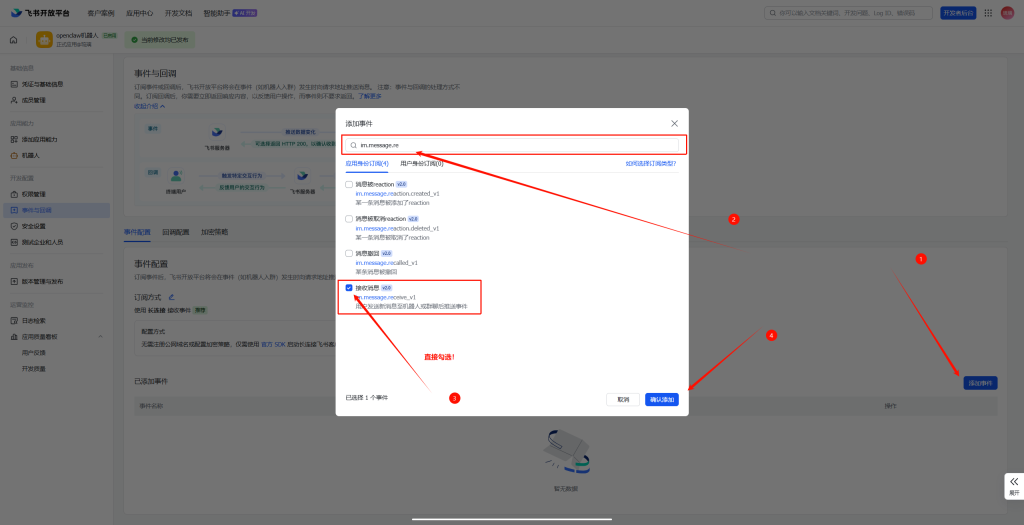Image resolution: width=1024 pixels, height=525 pixels.
Task: Go to the home icon
Action: pos(14,40)
